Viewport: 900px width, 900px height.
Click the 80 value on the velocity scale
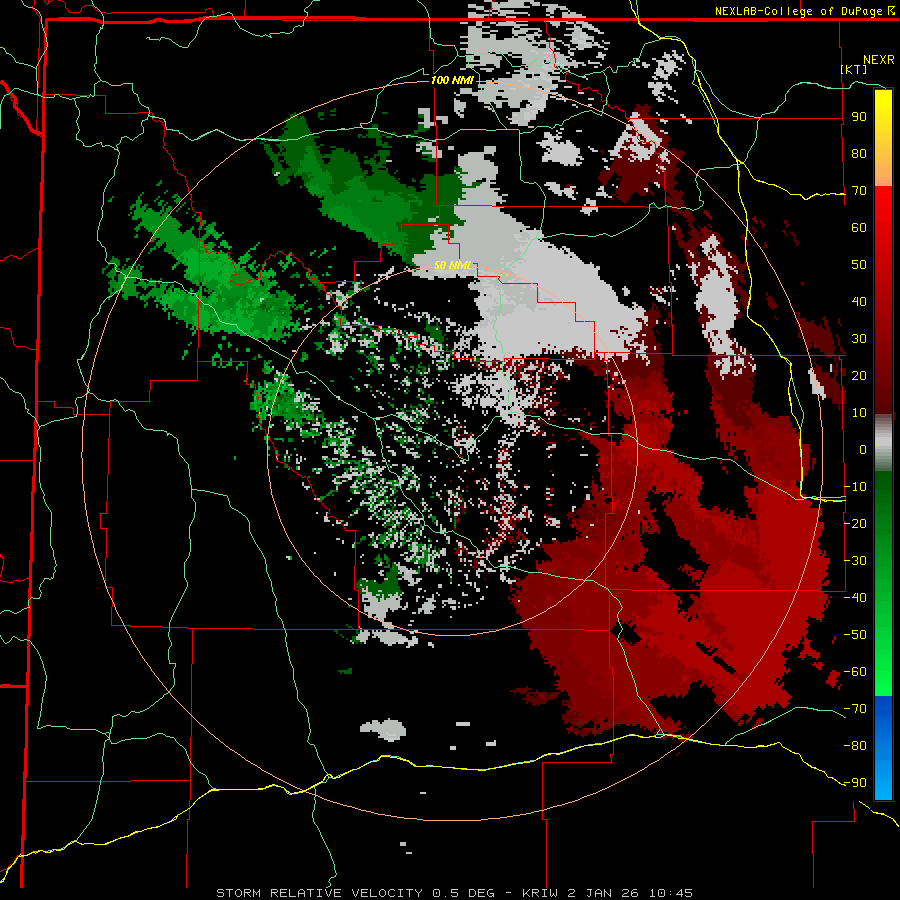click(859, 154)
